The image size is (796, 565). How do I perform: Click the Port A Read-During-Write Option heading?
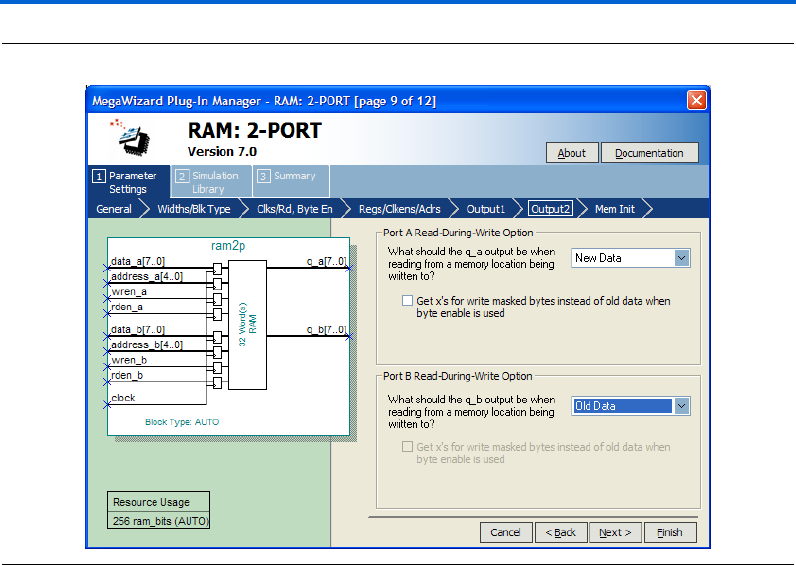[458, 232]
